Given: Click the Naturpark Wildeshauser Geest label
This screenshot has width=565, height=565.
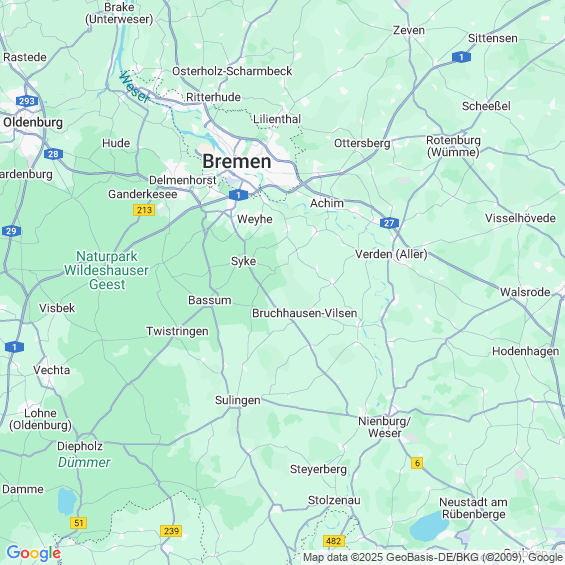Looking at the screenshot, I should [x=107, y=270].
